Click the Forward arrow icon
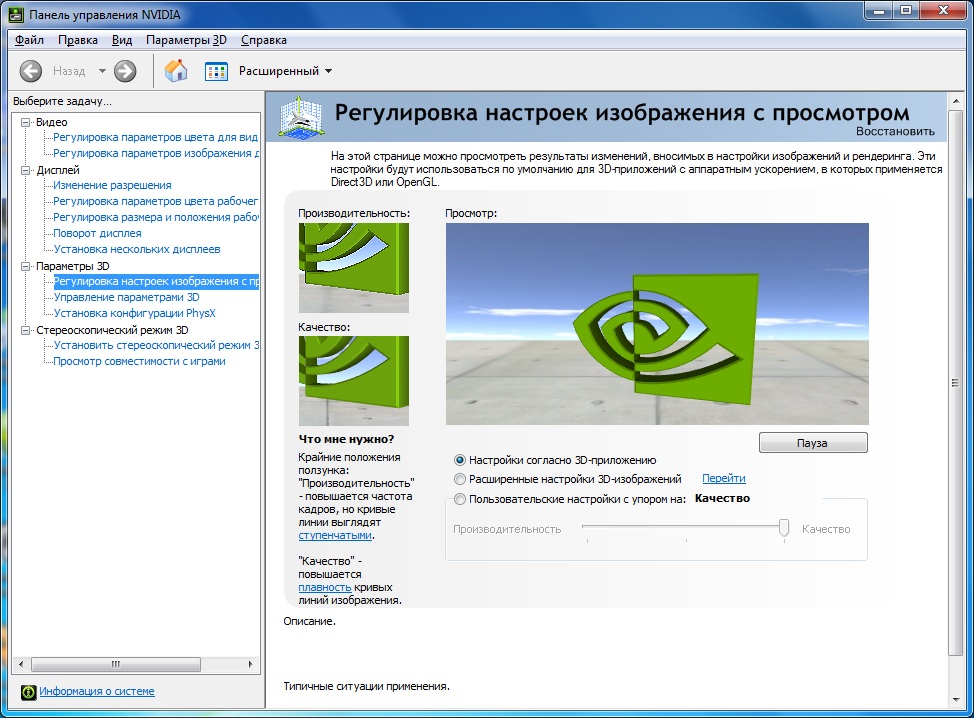974x718 pixels. coord(125,71)
